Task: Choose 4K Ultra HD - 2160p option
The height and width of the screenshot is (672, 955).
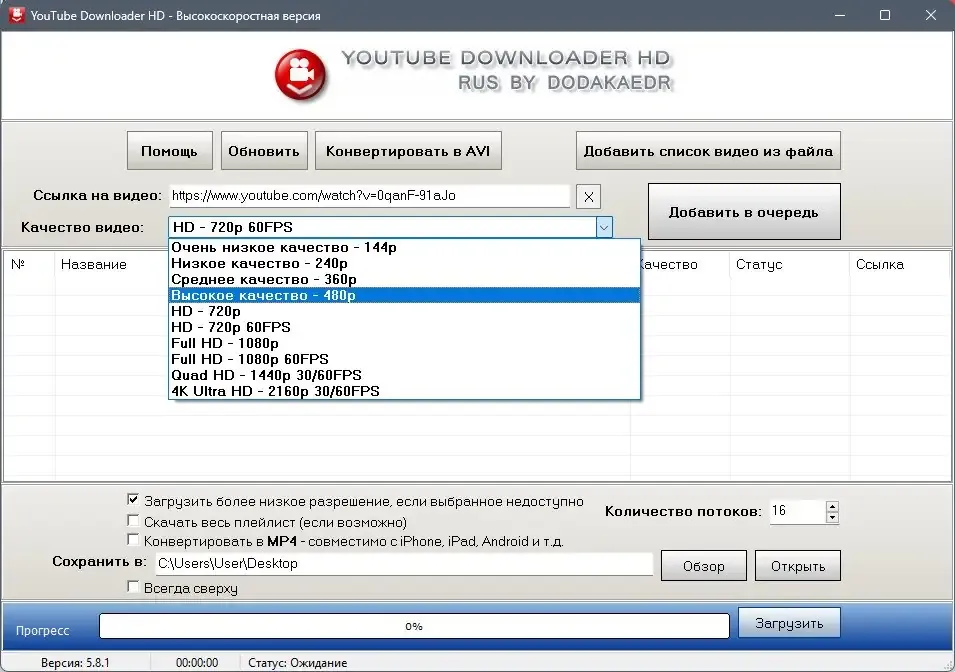Action: pyautogui.click(x=275, y=391)
